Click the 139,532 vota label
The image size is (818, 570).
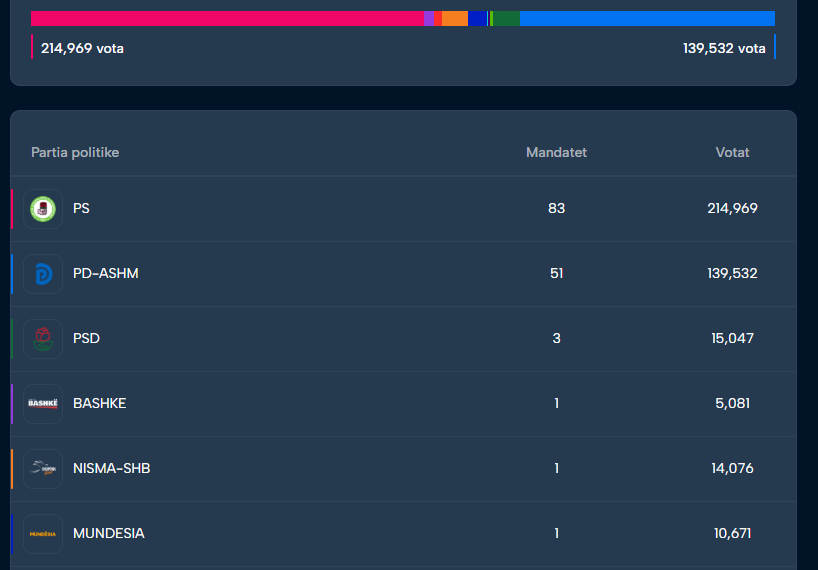[x=724, y=48]
